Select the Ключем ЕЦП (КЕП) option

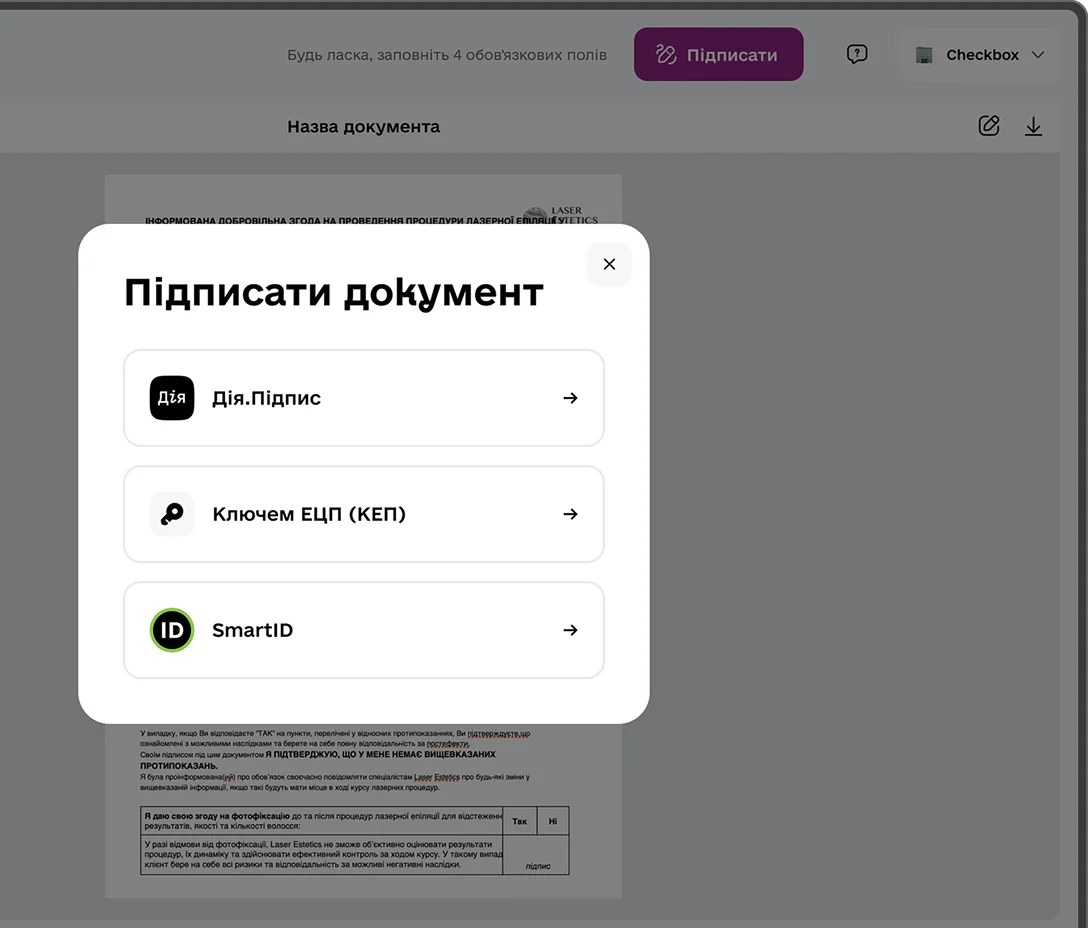[309, 514]
